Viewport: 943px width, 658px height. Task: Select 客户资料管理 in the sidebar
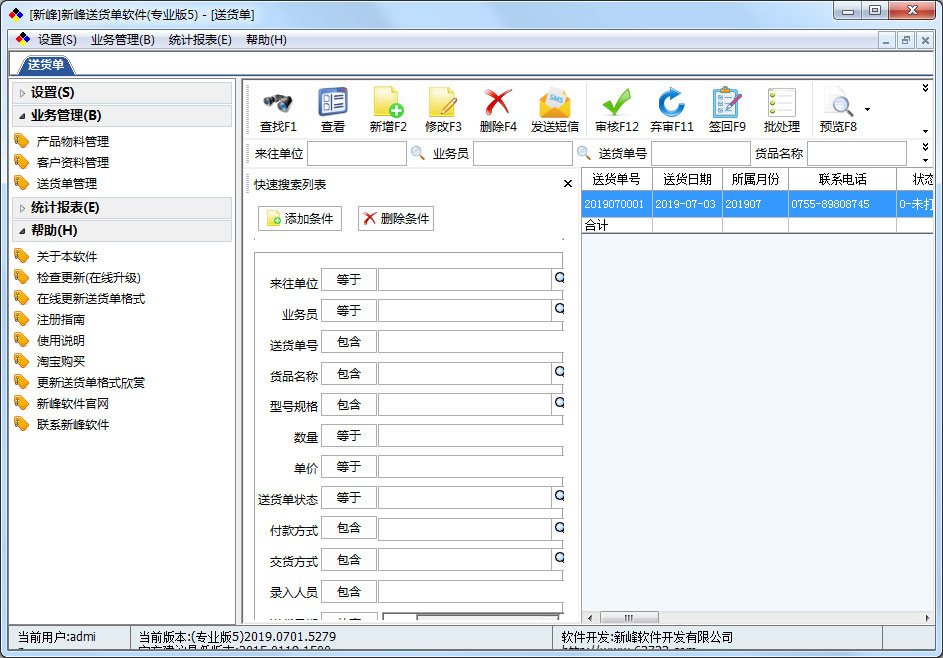(x=73, y=163)
